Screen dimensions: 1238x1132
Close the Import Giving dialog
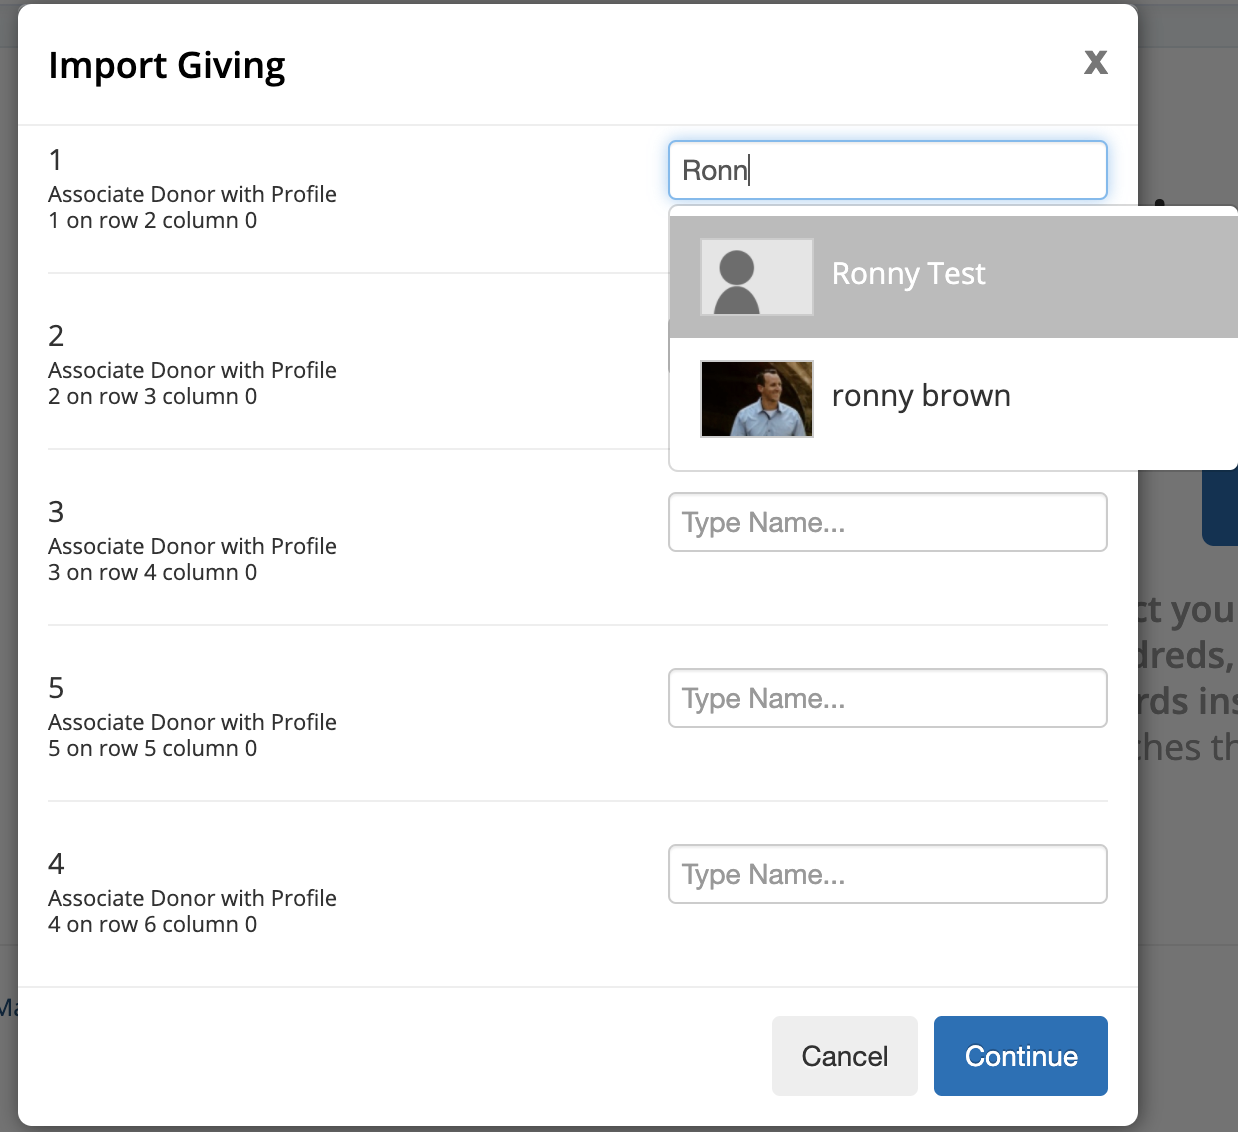pos(1096,62)
